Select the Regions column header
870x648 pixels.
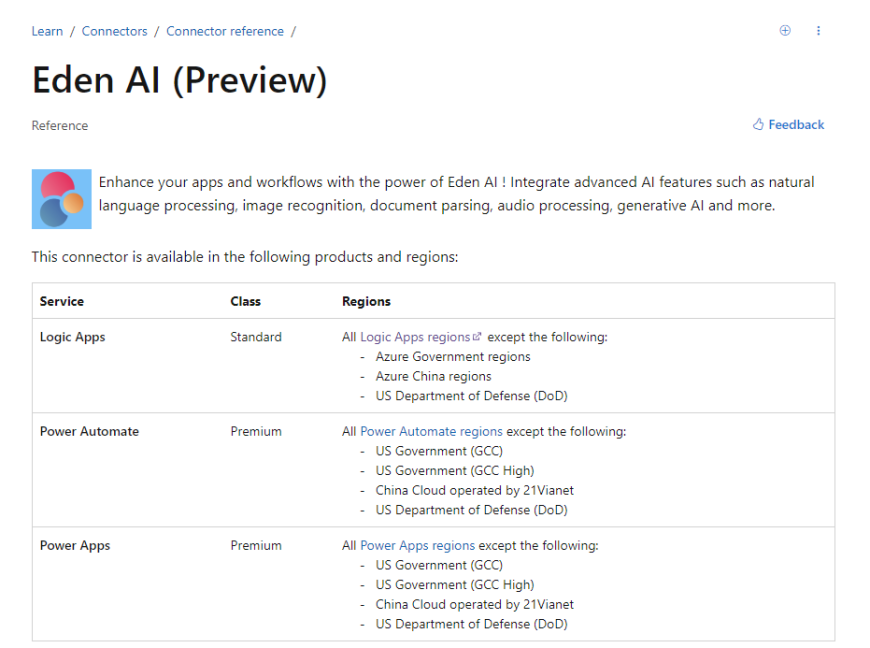click(x=365, y=301)
